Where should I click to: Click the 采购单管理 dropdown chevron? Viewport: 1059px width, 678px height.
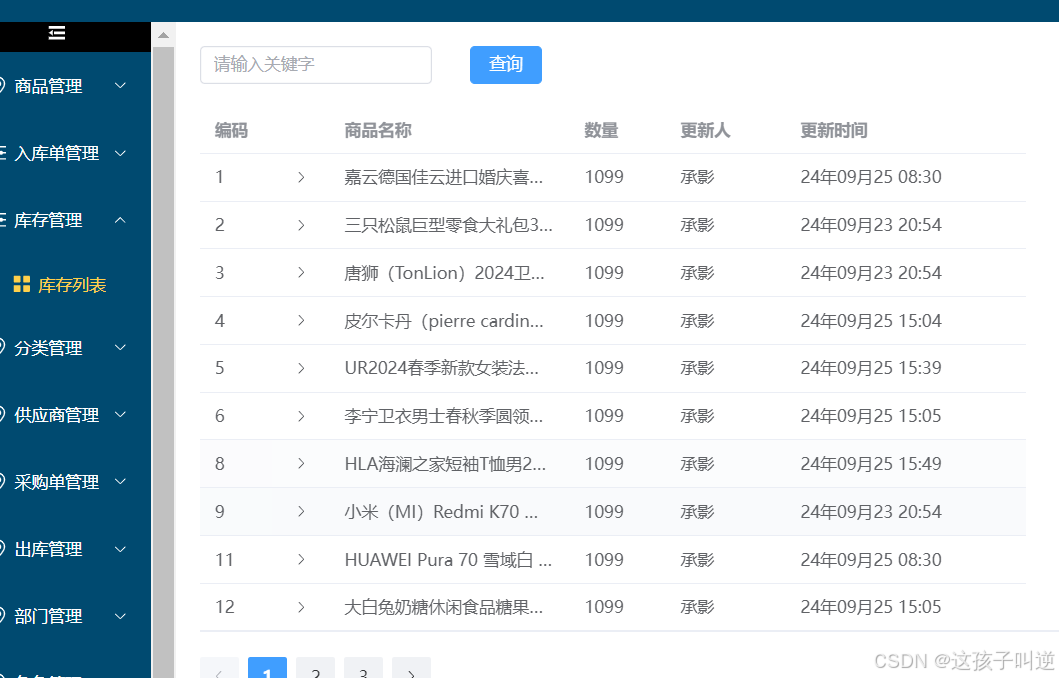[x=120, y=481]
